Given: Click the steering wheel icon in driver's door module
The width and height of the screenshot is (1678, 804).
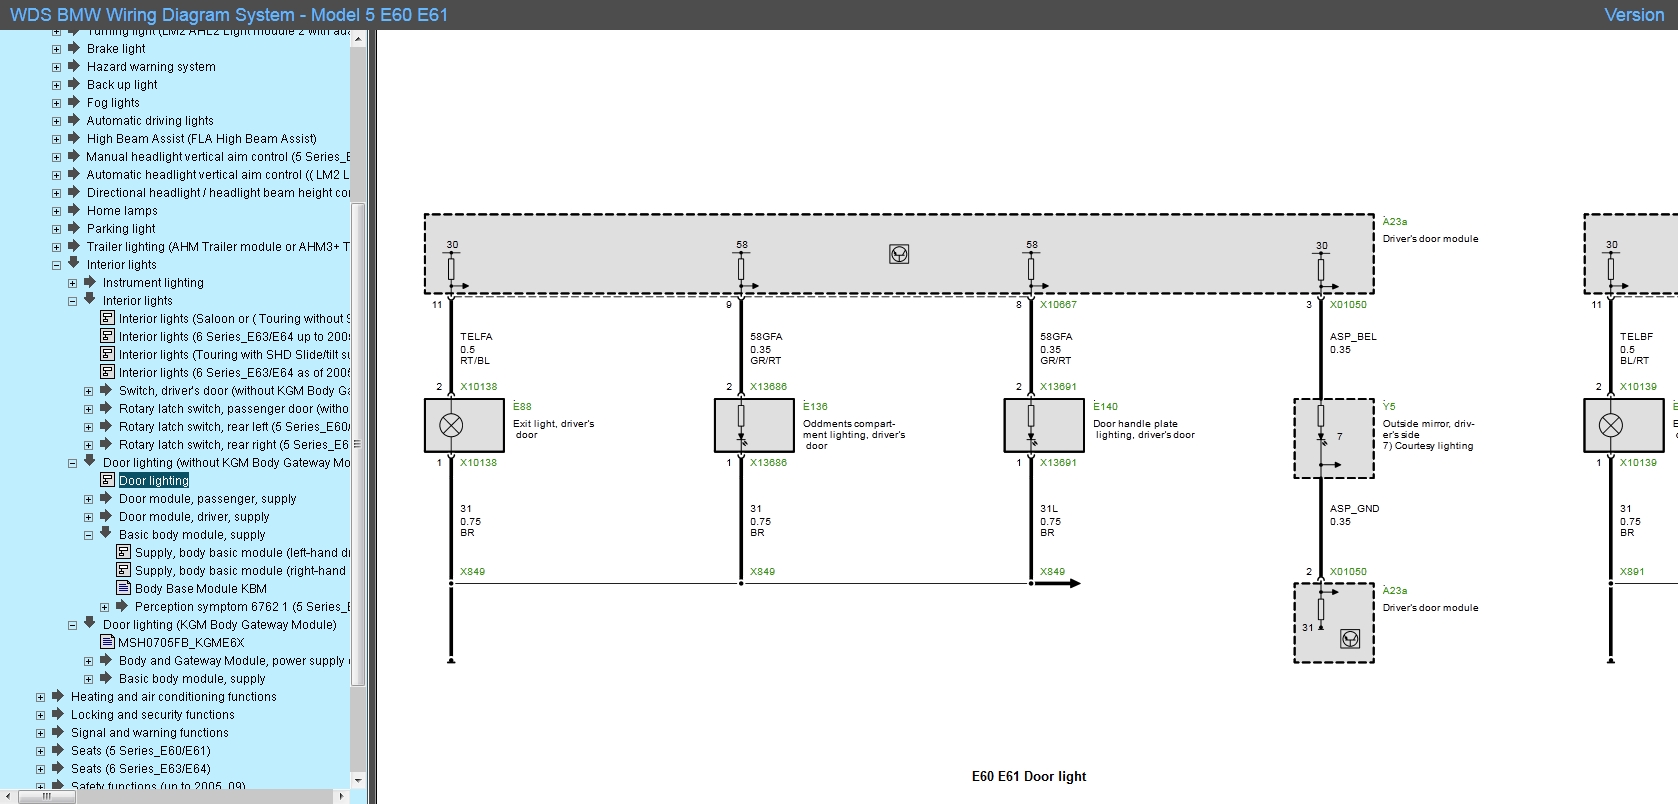Looking at the screenshot, I should (x=899, y=254).
